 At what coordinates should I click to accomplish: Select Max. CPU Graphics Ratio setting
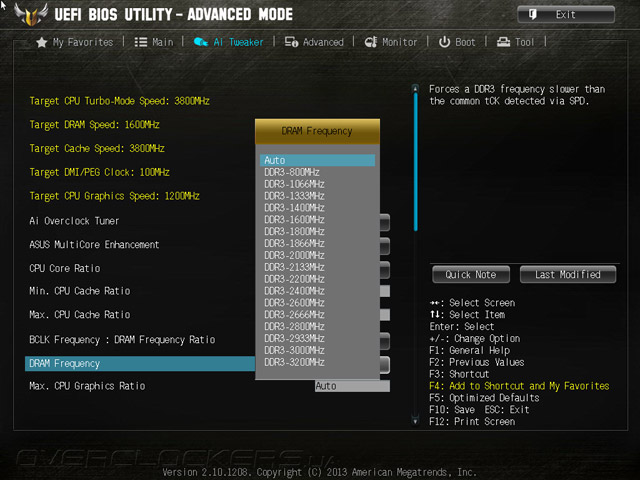(x=87, y=386)
